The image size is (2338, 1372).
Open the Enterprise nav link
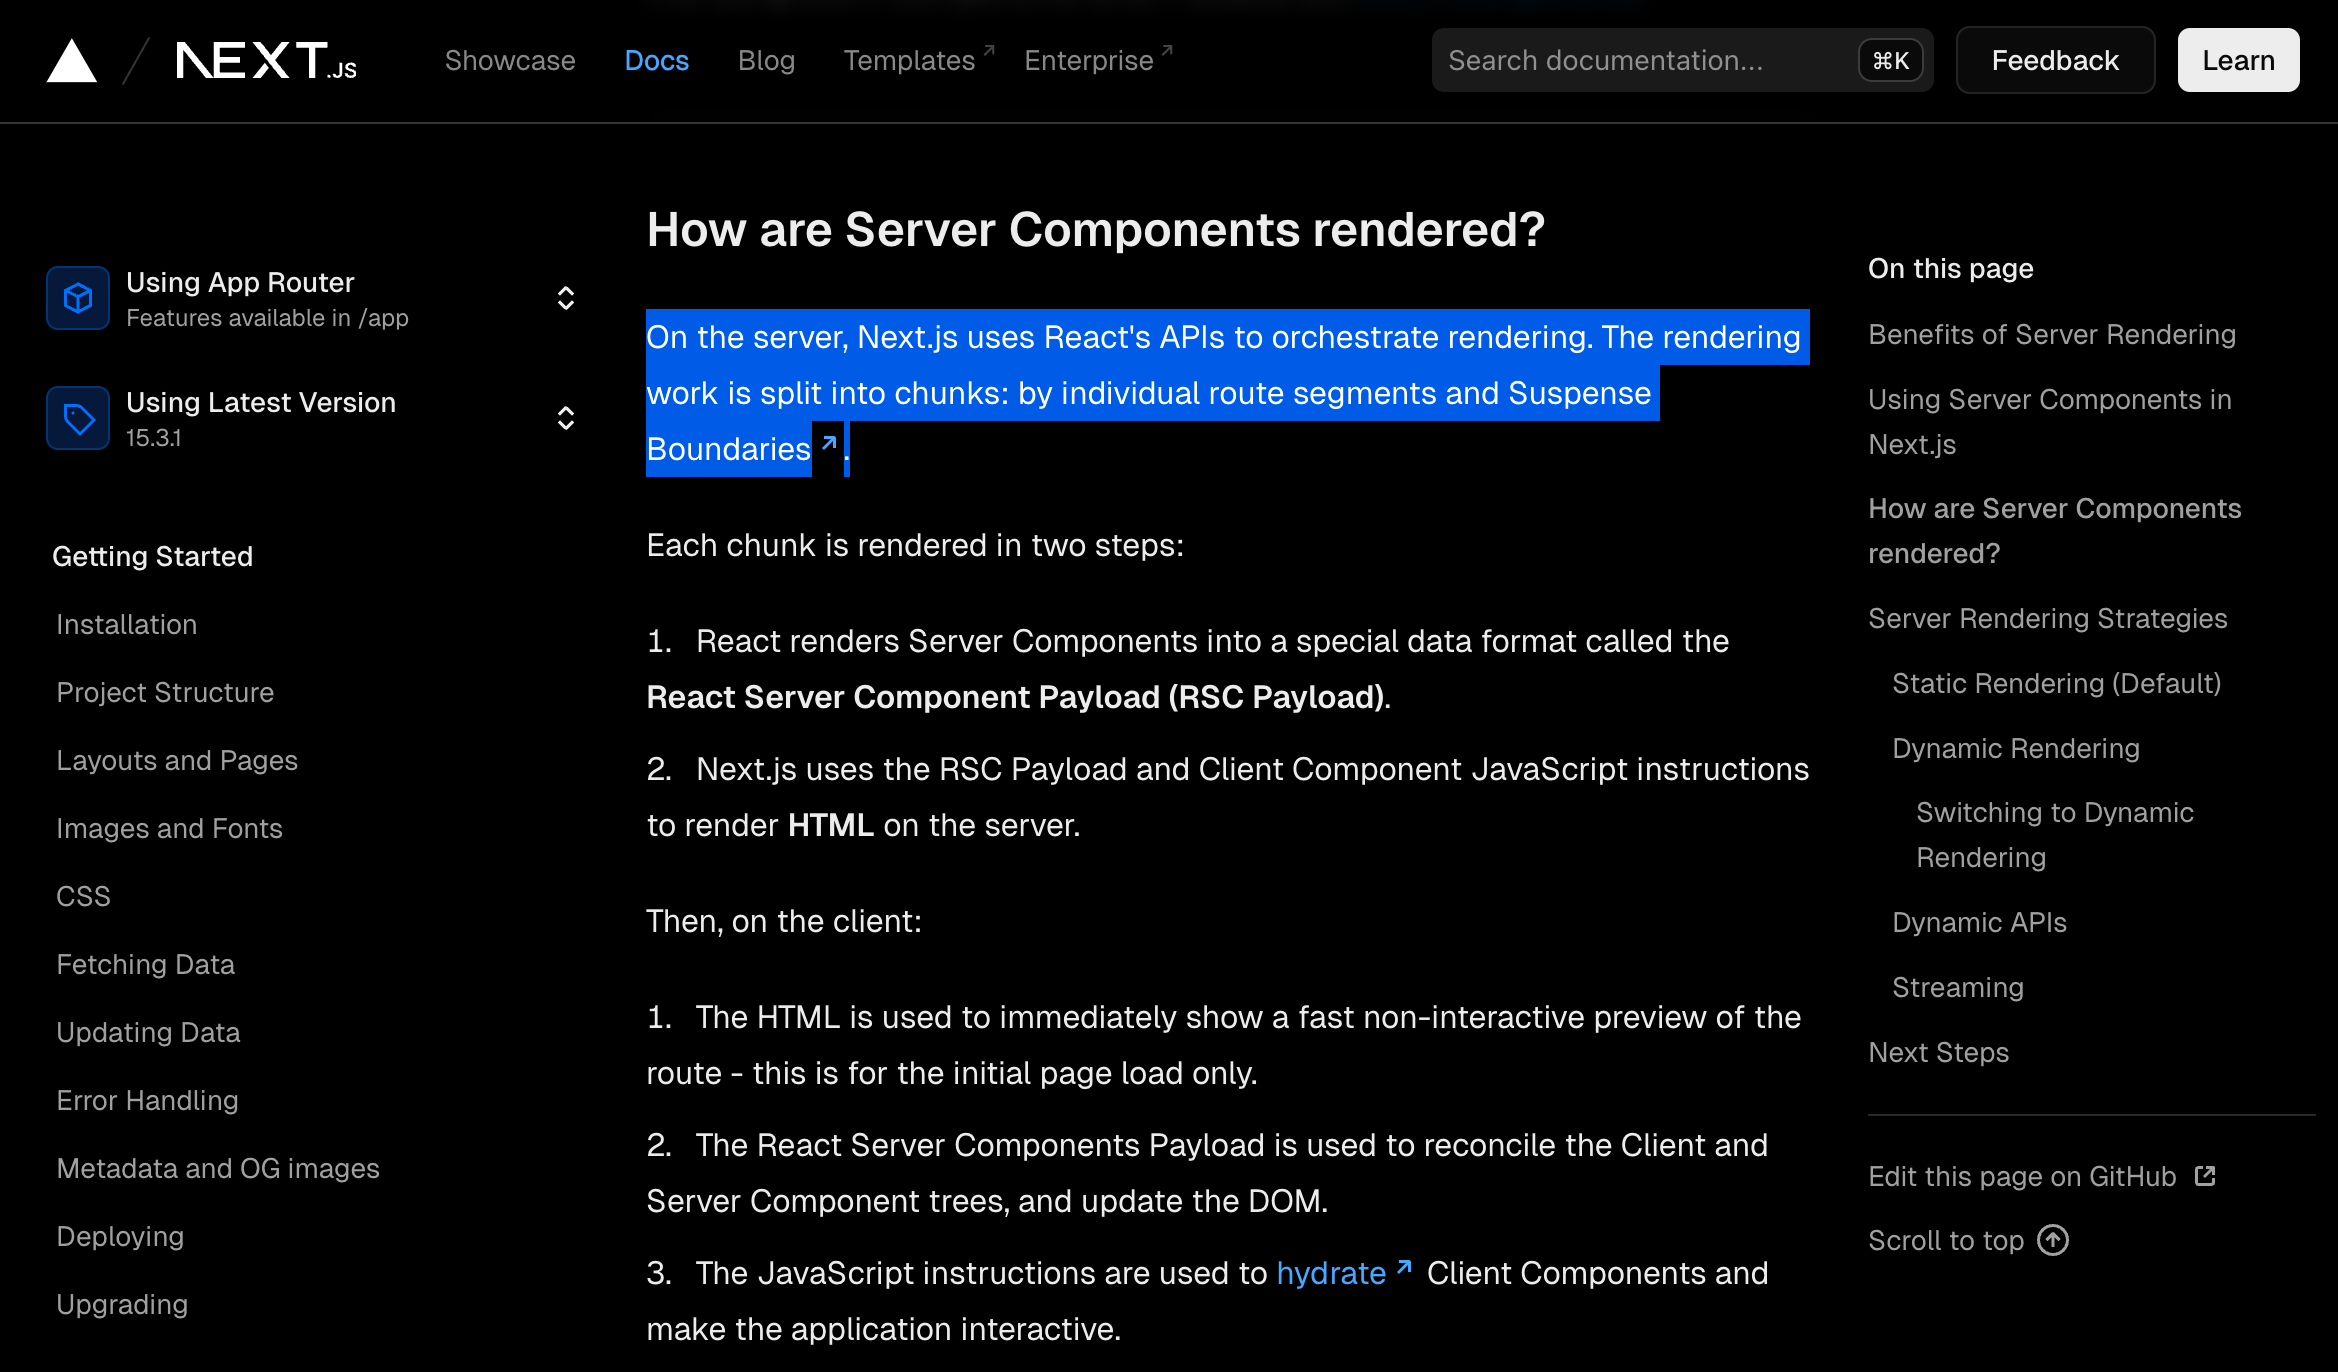click(x=1098, y=60)
